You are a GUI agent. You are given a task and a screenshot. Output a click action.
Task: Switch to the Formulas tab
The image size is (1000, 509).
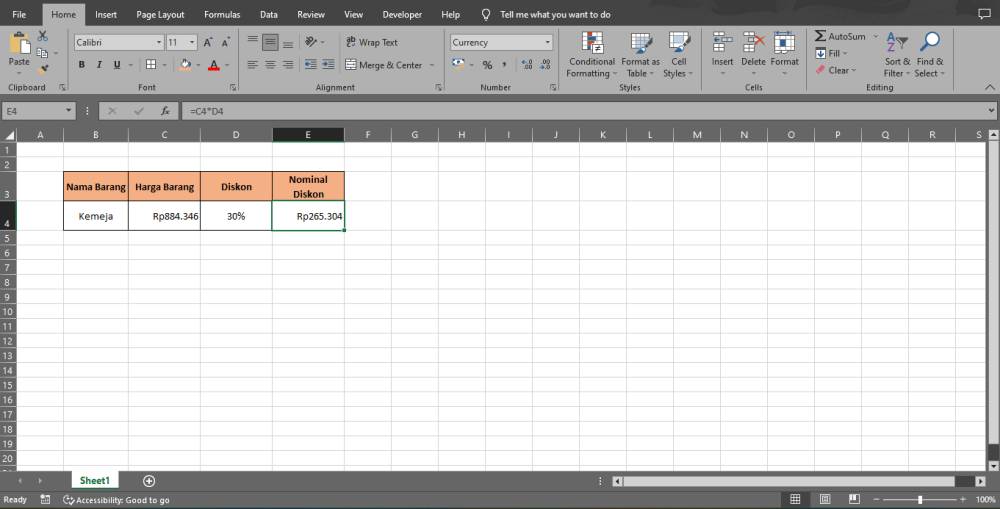click(221, 15)
